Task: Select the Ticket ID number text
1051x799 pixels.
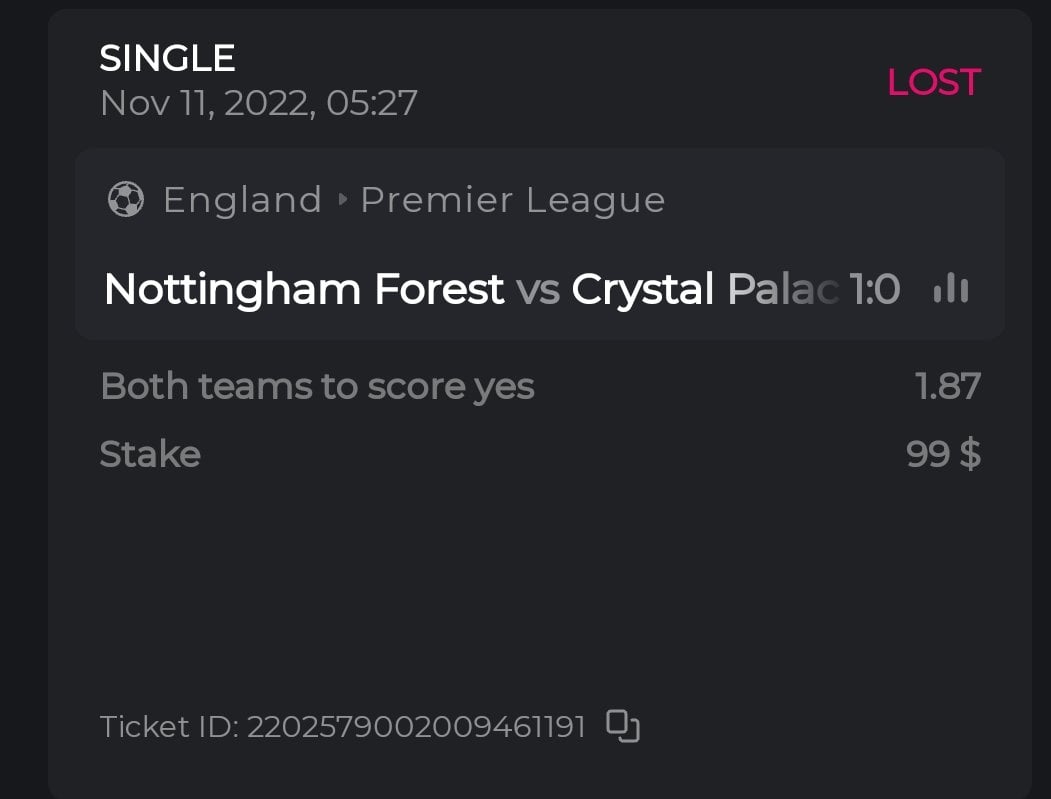Action: tap(416, 727)
